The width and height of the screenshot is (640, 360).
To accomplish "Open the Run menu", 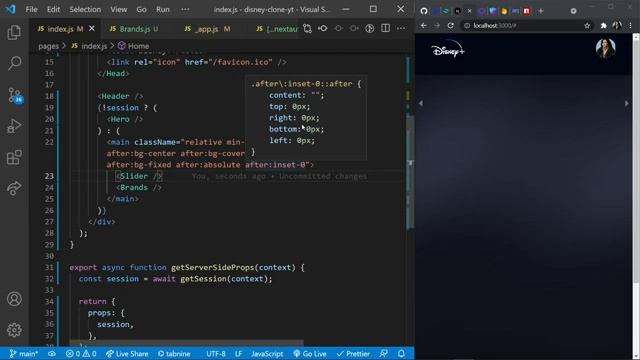I will coord(163,9).
